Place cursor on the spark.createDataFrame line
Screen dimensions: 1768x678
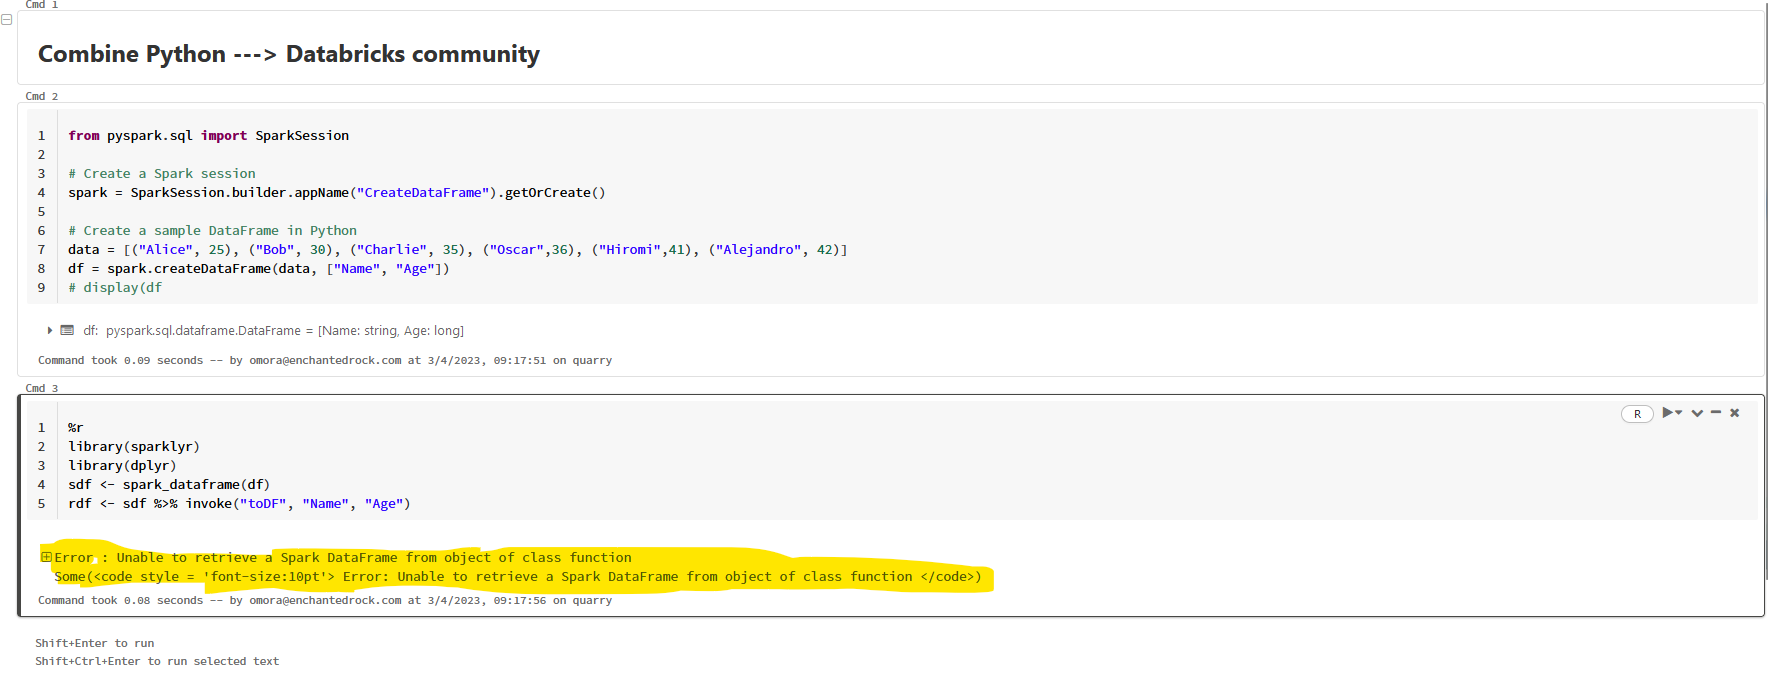[x=258, y=269]
